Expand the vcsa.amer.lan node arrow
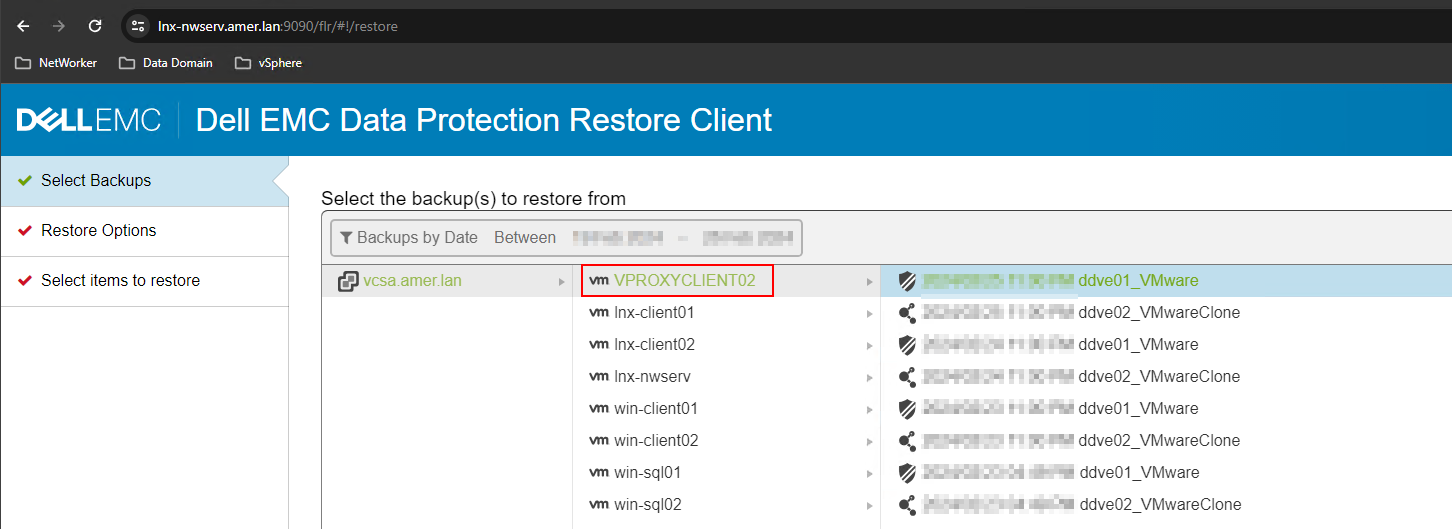The image size is (1452, 529). pos(562,282)
